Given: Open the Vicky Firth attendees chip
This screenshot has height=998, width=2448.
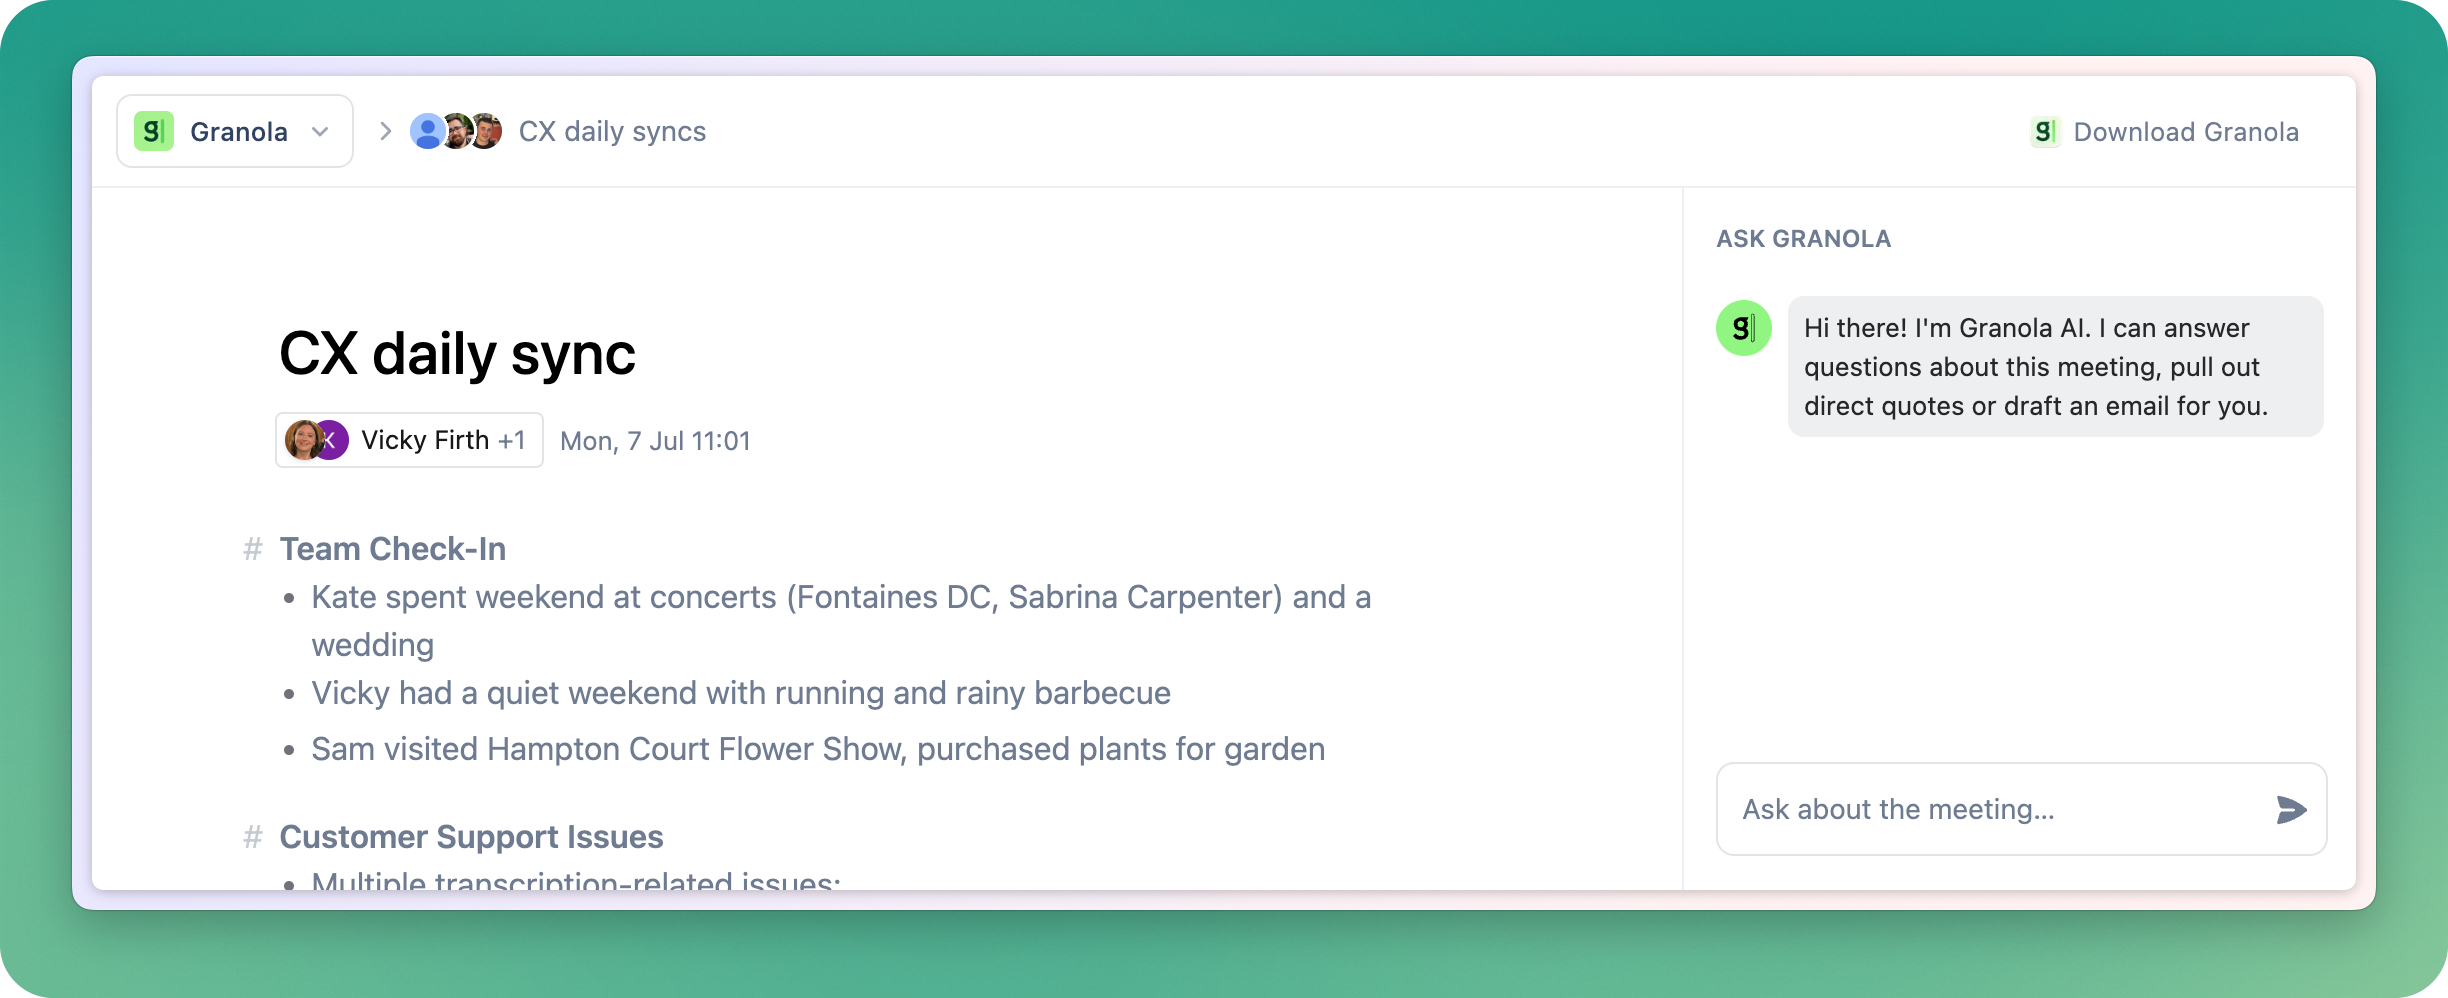Looking at the screenshot, I should point(409,440).
